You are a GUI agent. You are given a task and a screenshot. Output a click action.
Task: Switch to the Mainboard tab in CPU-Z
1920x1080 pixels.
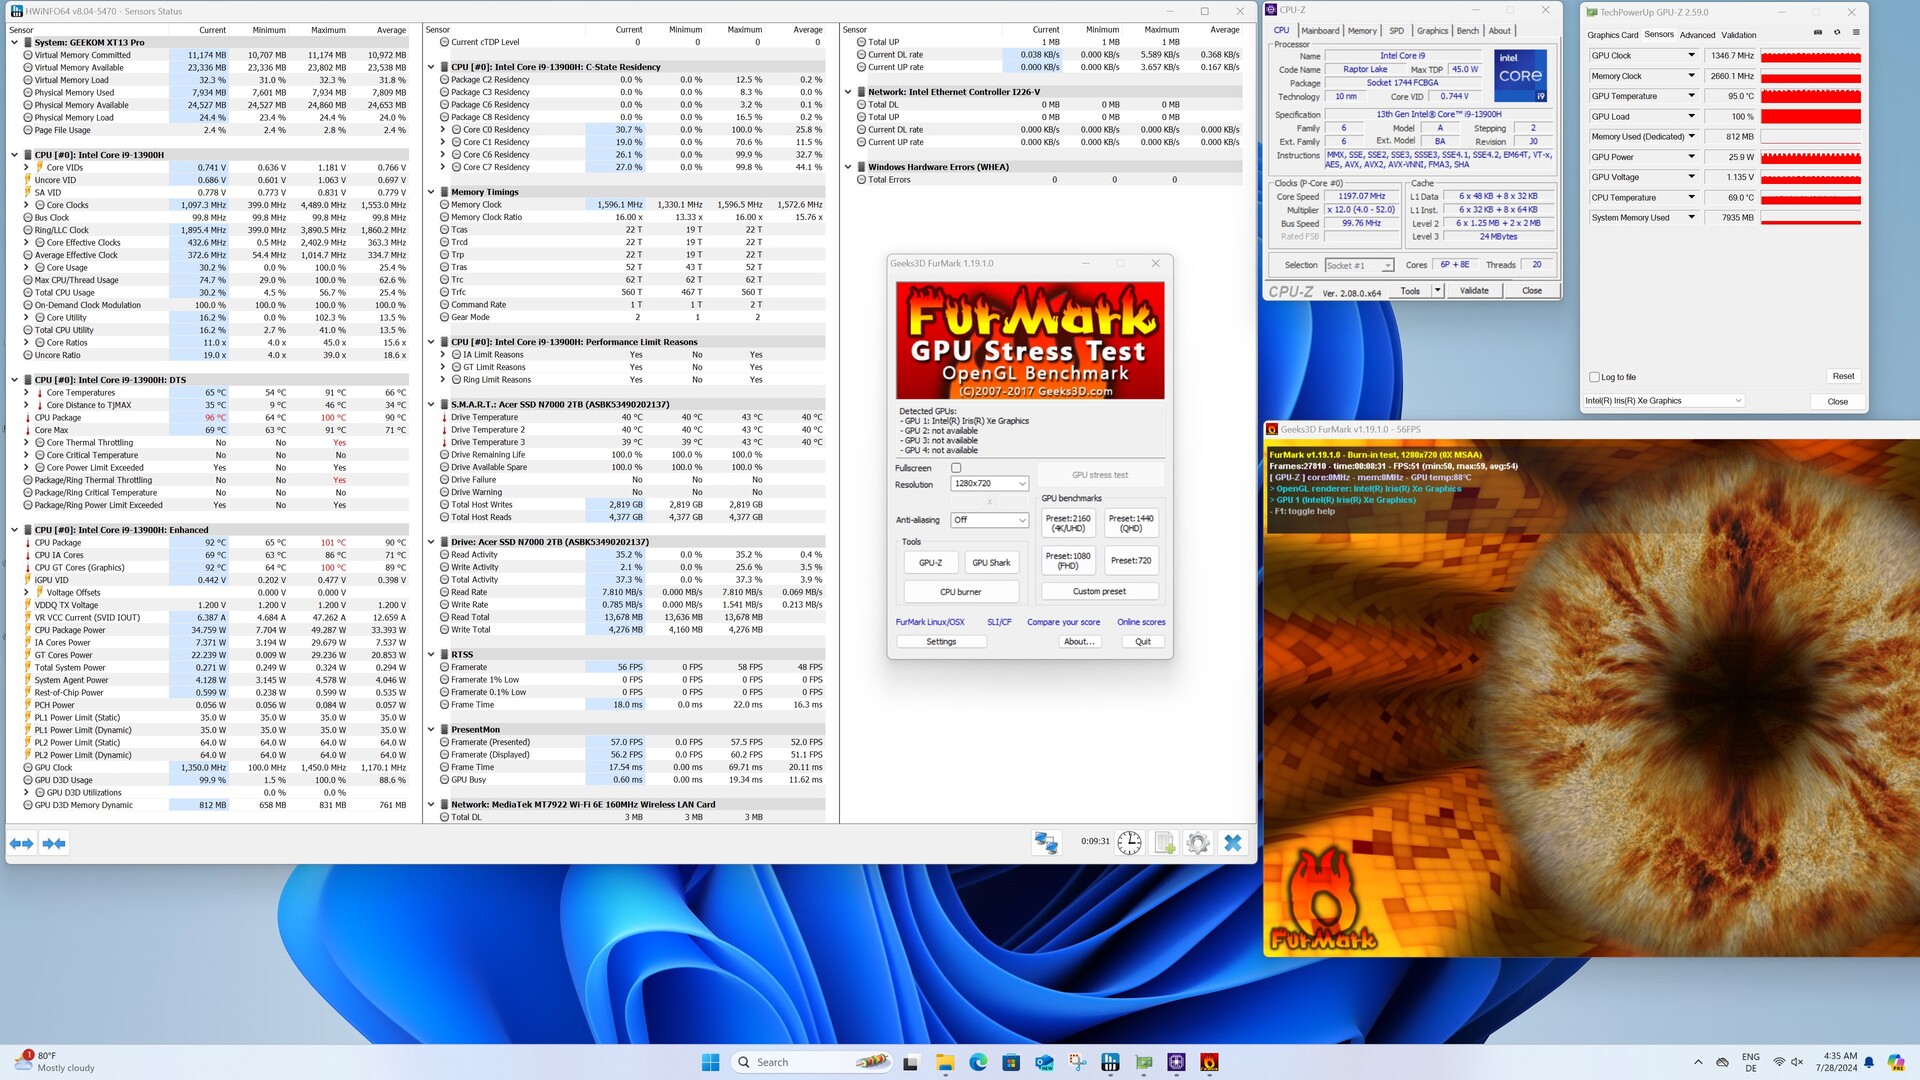(1320, 31)
